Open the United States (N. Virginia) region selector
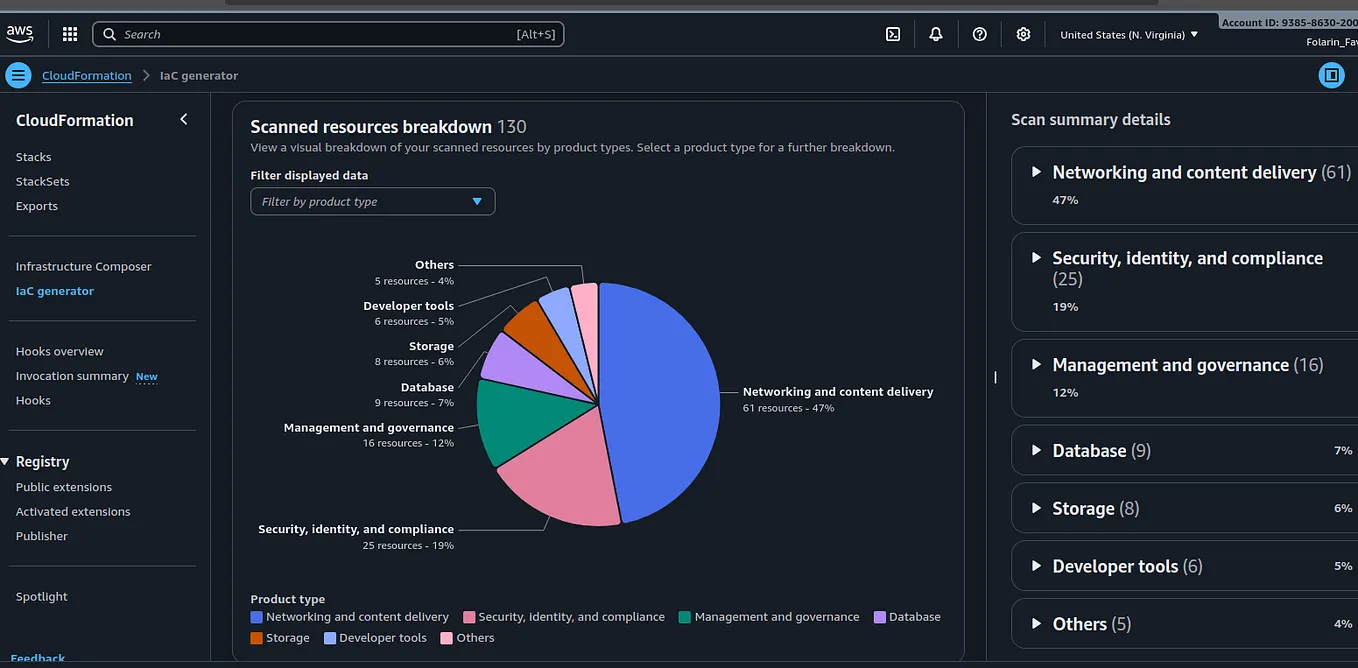Viewport: 1358px width, 668px height. 1130,33
